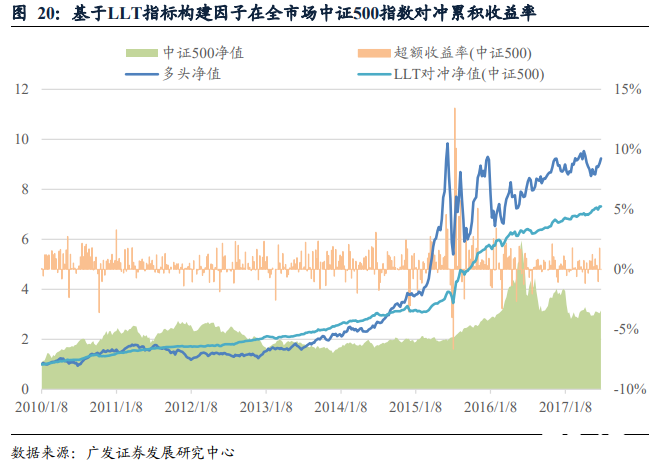This screenshot has height=460, width=654.
Task: Click x-axis date 2015/1/8
Action: (x=415, y=407)
